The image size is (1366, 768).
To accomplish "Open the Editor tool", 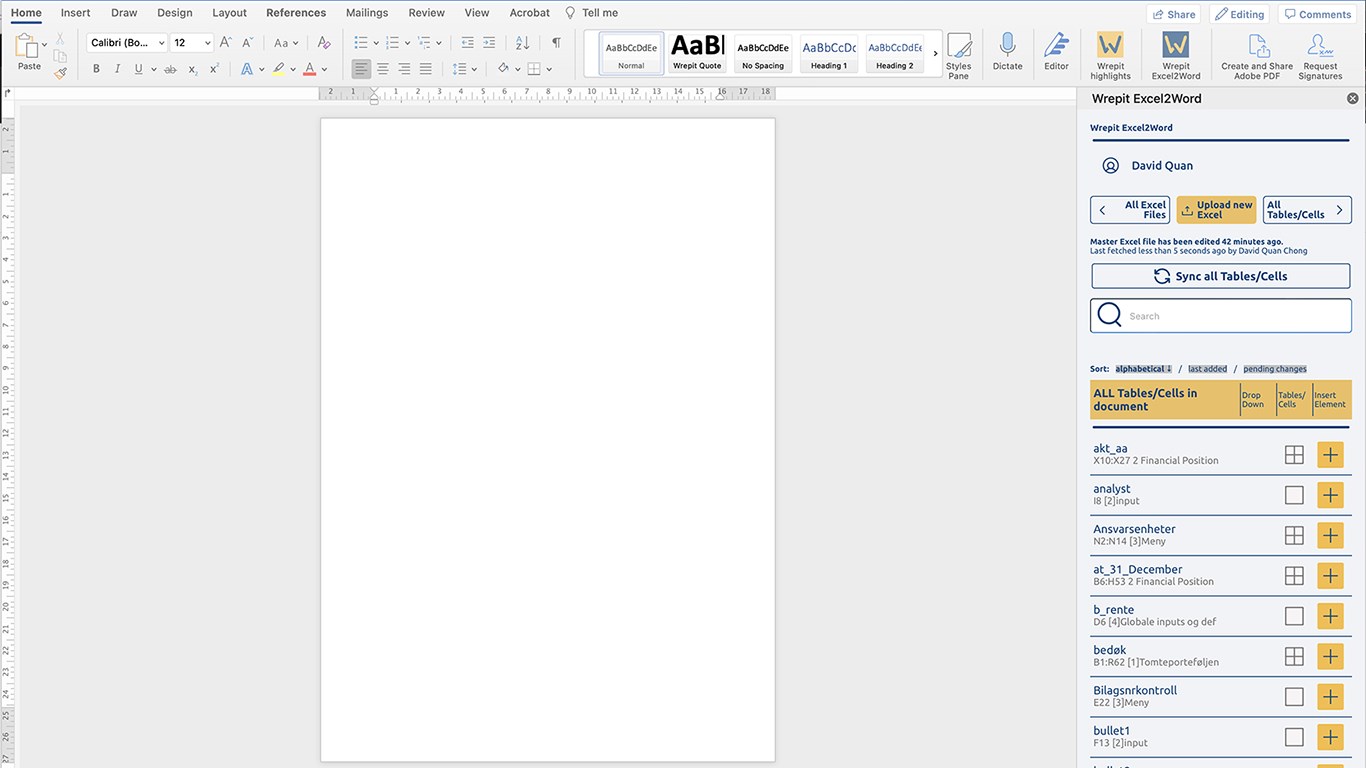I will click(1056, 52).
